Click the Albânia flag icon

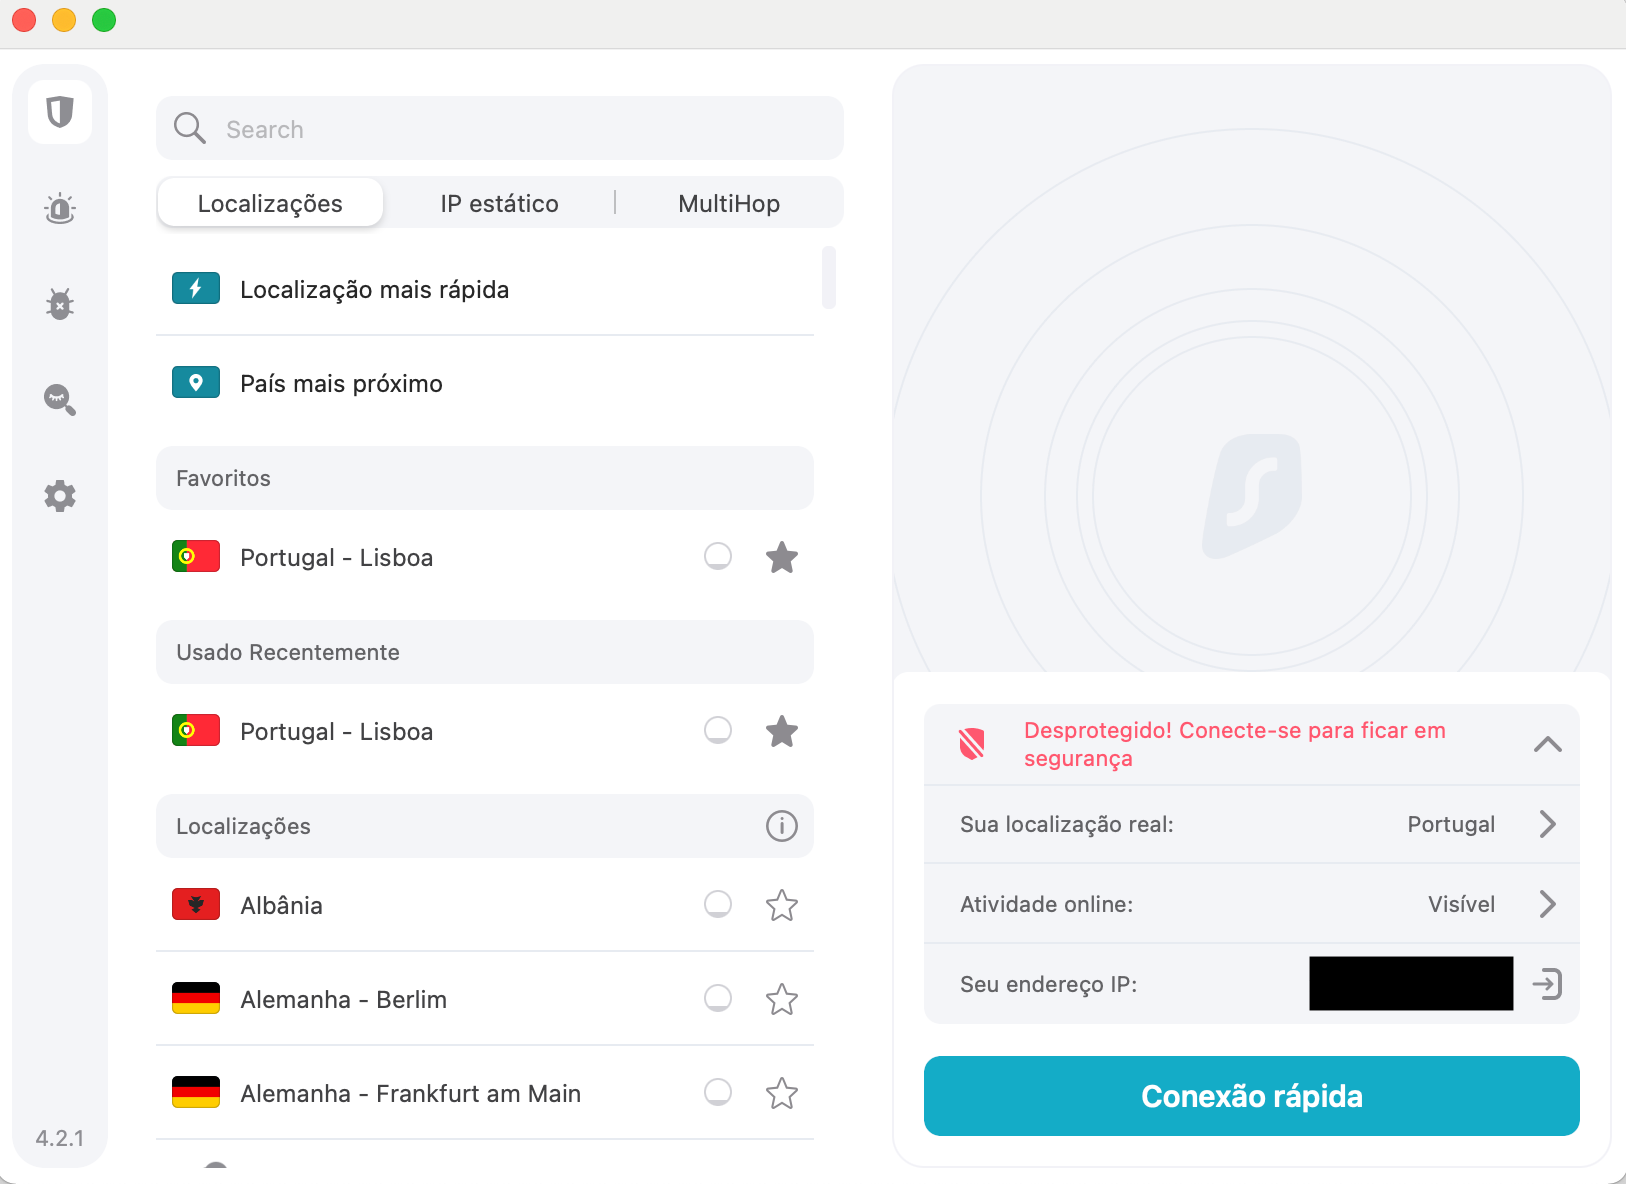[x=196, y=904]
